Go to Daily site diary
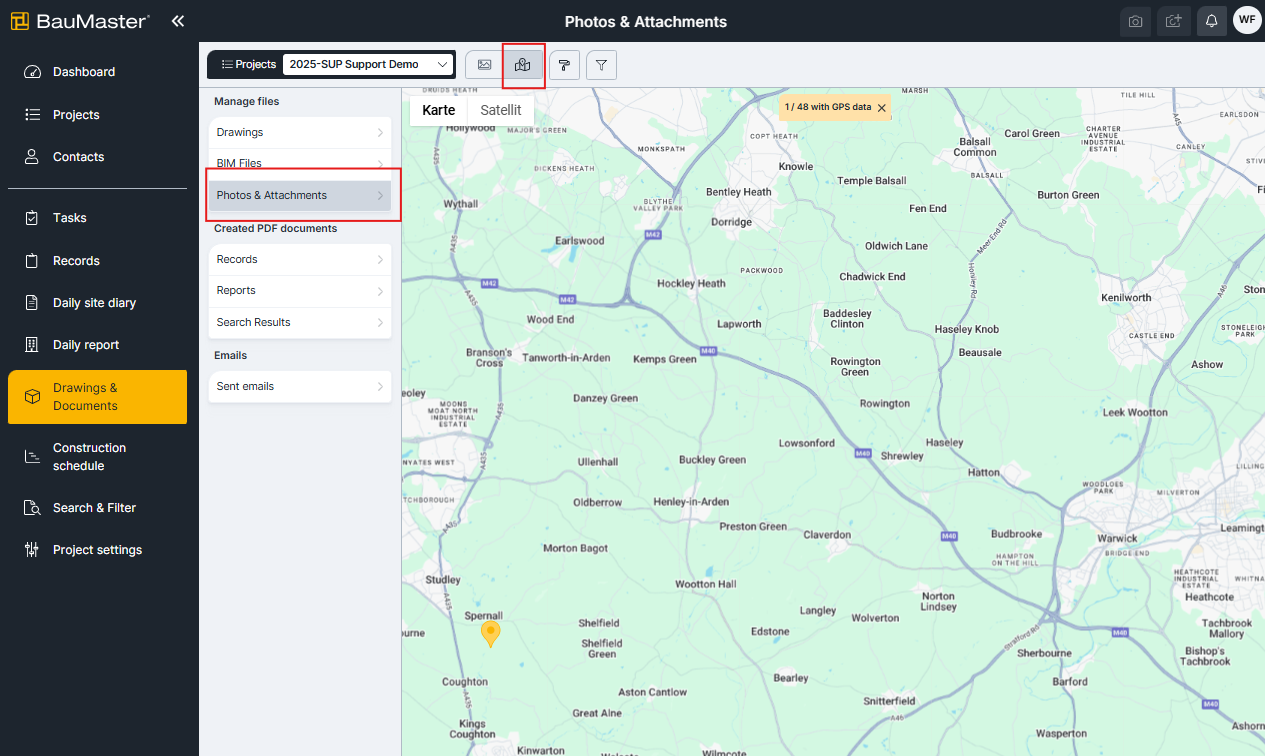1265x756 pixels. click(x=94, y=303)
